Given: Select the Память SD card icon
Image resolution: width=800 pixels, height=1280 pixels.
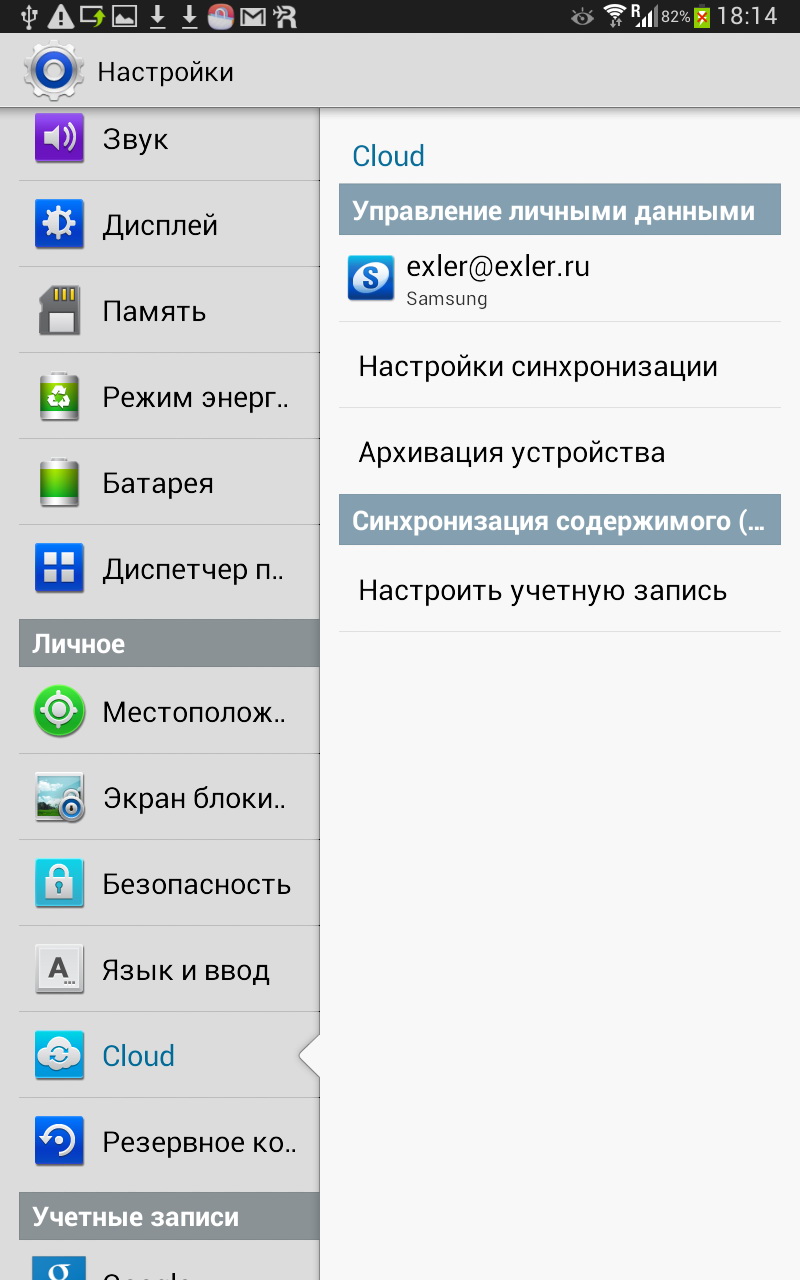Looking at the screenshot, I should [x=59, y=310].
